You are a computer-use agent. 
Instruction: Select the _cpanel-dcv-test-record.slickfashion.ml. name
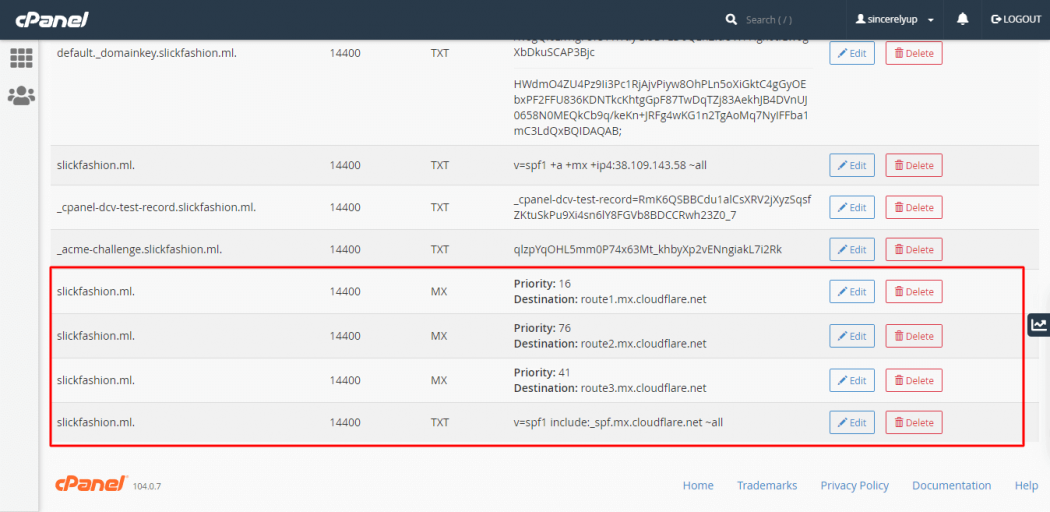coord(156,207)
